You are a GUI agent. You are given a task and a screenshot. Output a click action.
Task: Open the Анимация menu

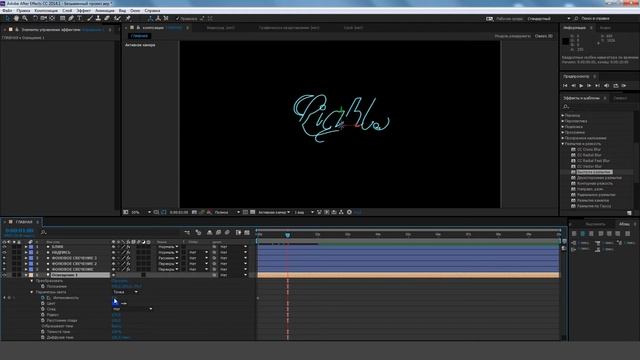(x=104, y=11)
